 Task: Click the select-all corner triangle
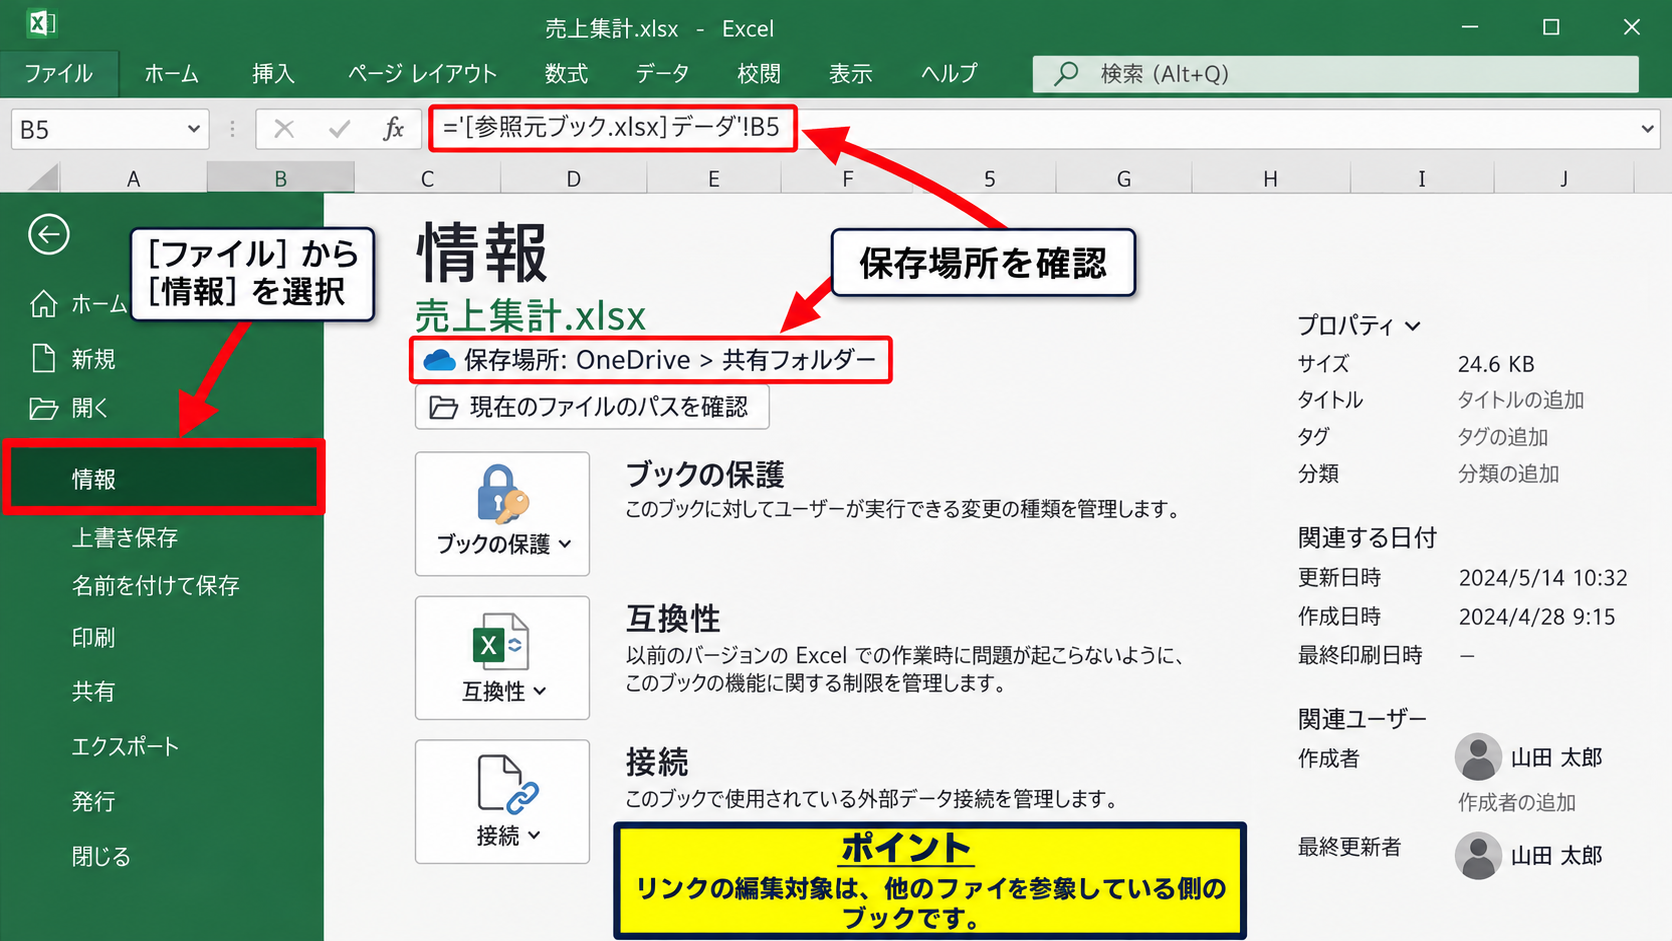pos(44,178)
